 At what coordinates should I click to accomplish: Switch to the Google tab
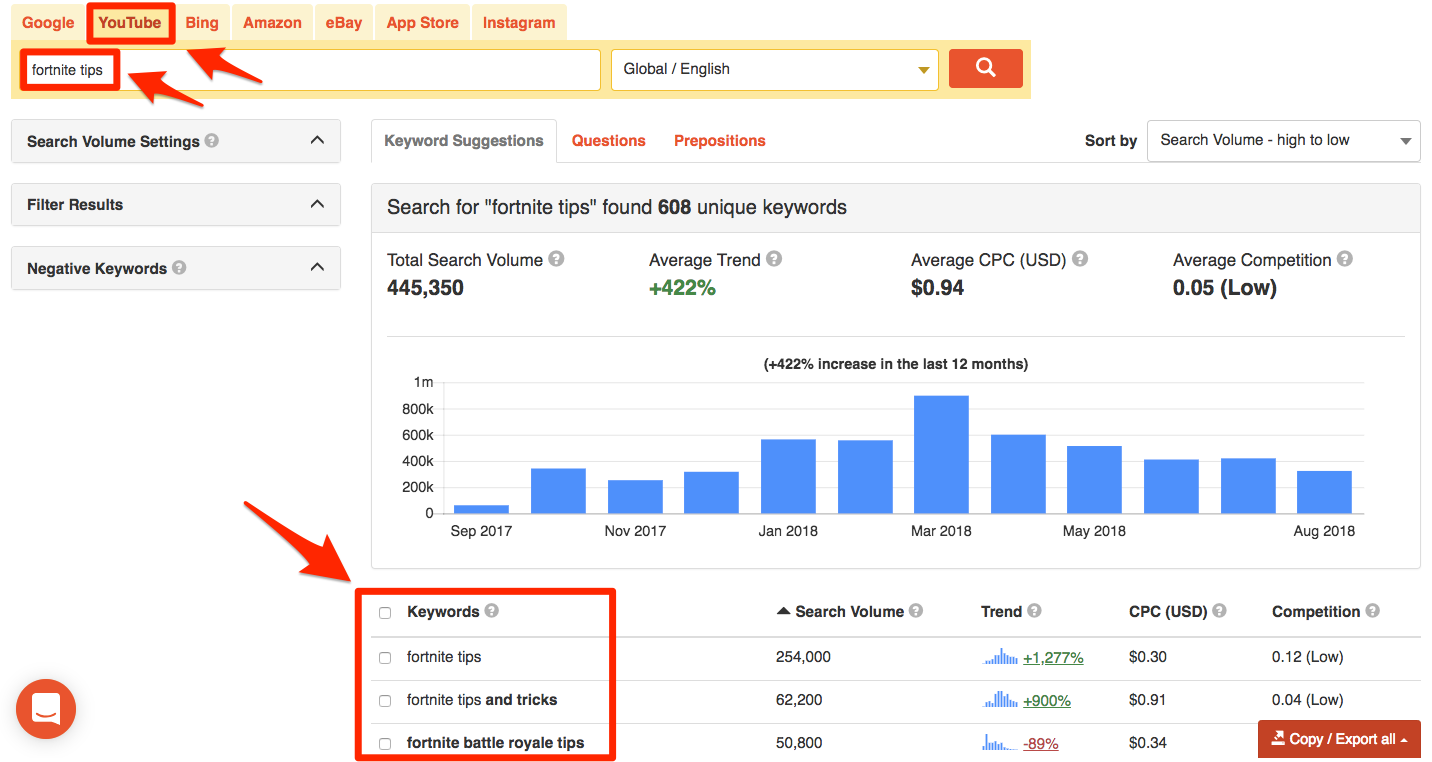[48, 22]
